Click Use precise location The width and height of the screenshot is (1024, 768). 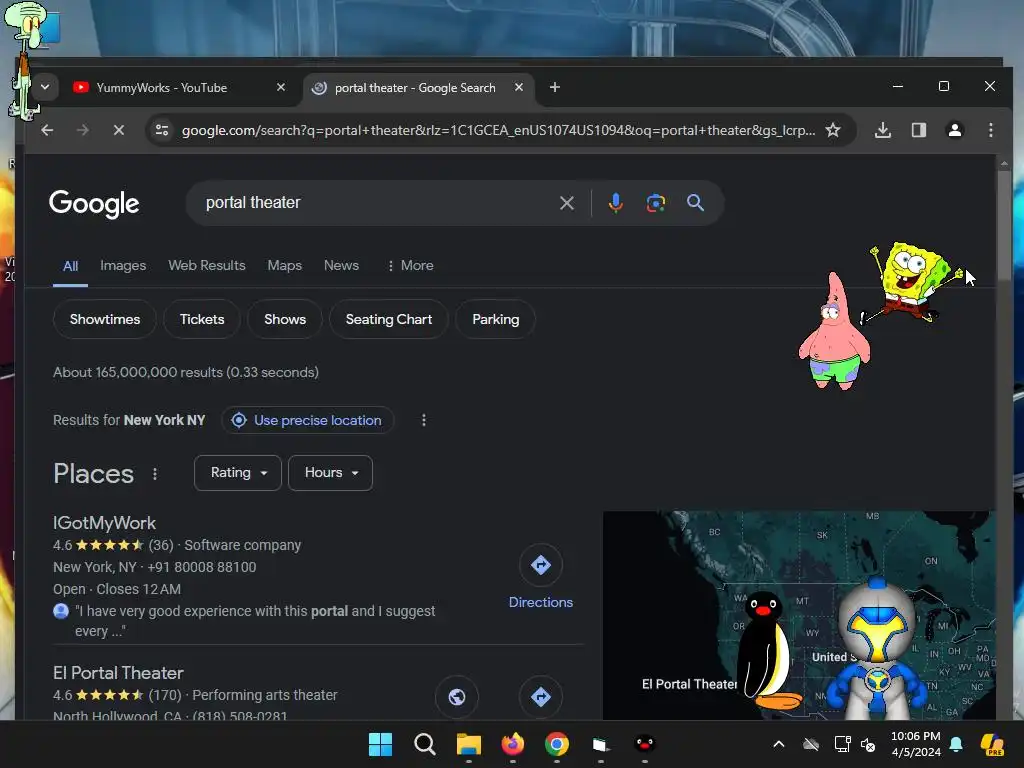coord(308,420)
